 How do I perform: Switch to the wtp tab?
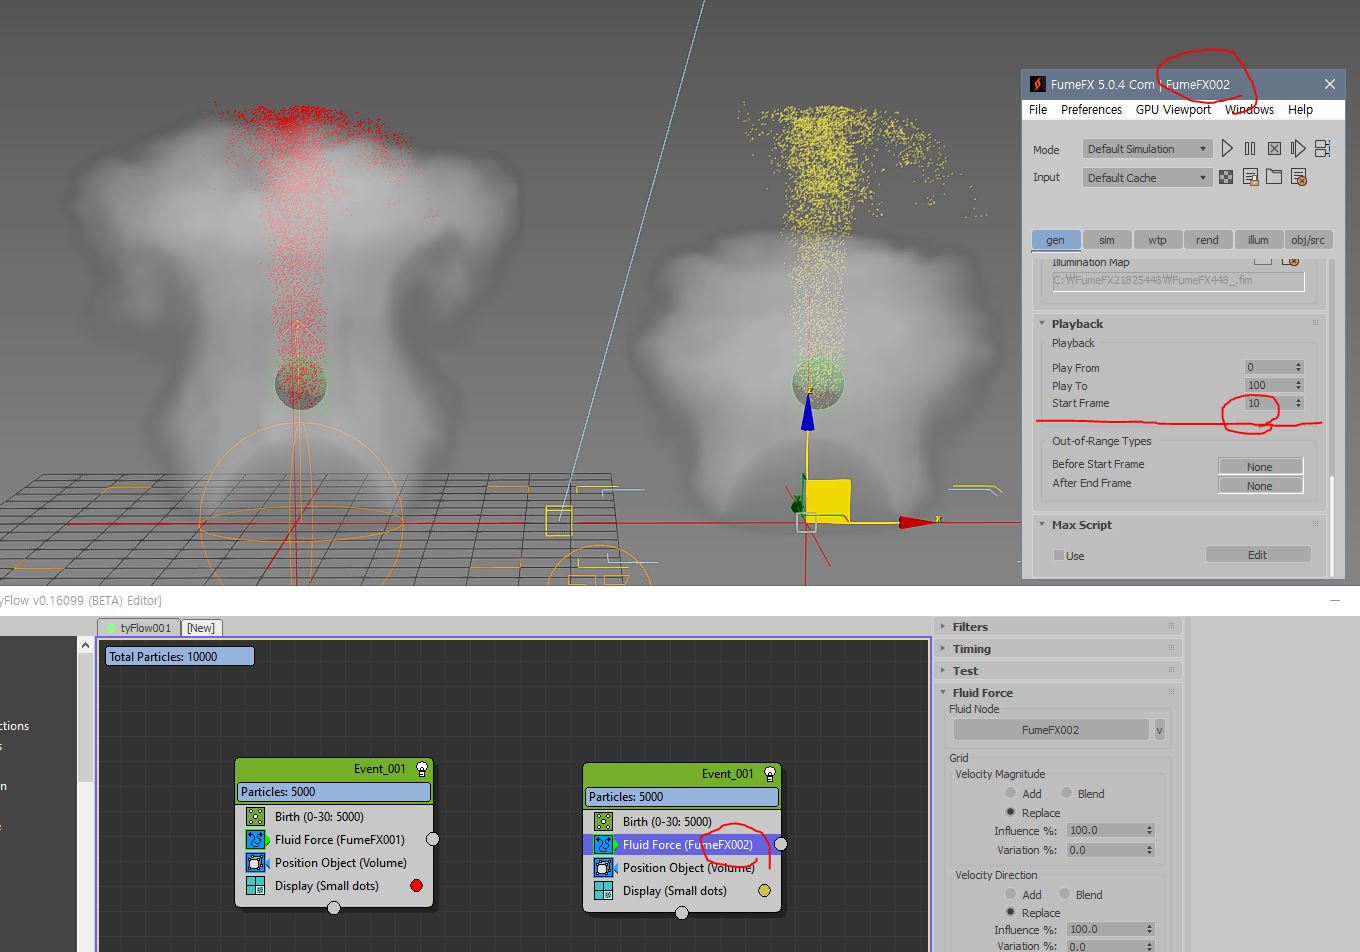click(x=1157, y=240)
